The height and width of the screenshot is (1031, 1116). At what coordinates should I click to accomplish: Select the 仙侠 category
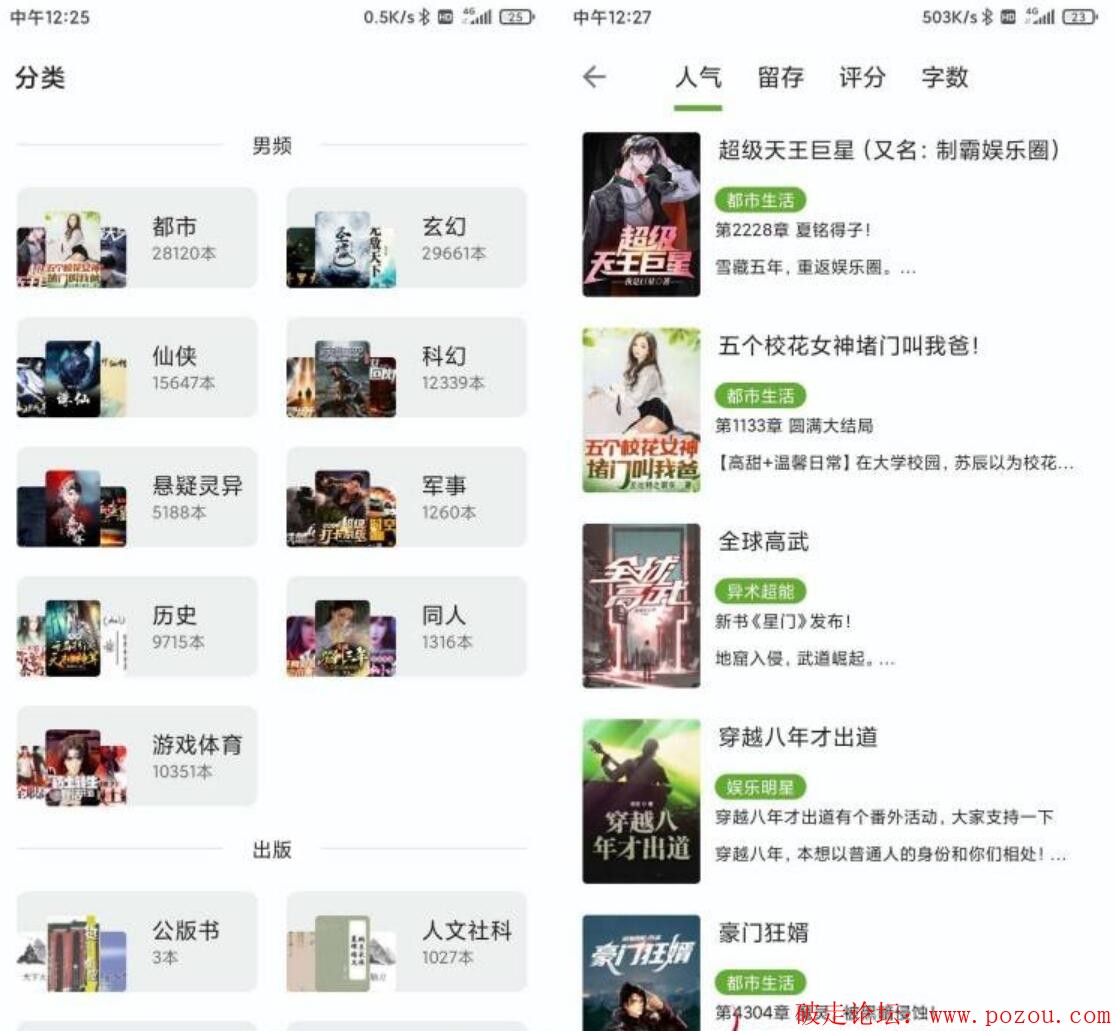(x=137, y=367)
